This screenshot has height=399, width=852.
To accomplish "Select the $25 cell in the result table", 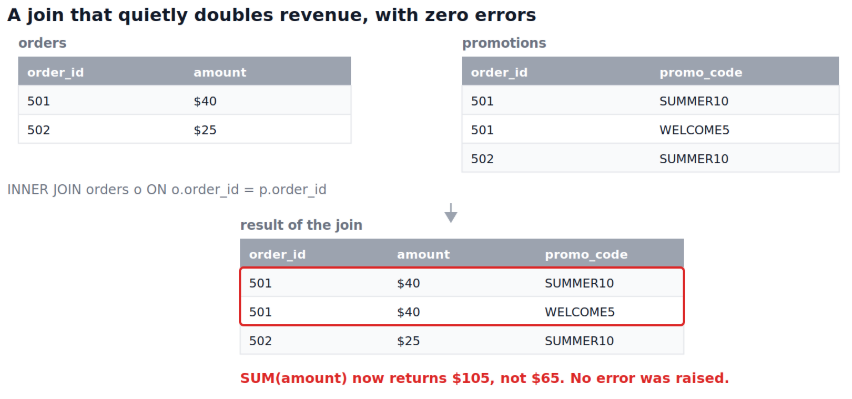I will pos(408,341).
